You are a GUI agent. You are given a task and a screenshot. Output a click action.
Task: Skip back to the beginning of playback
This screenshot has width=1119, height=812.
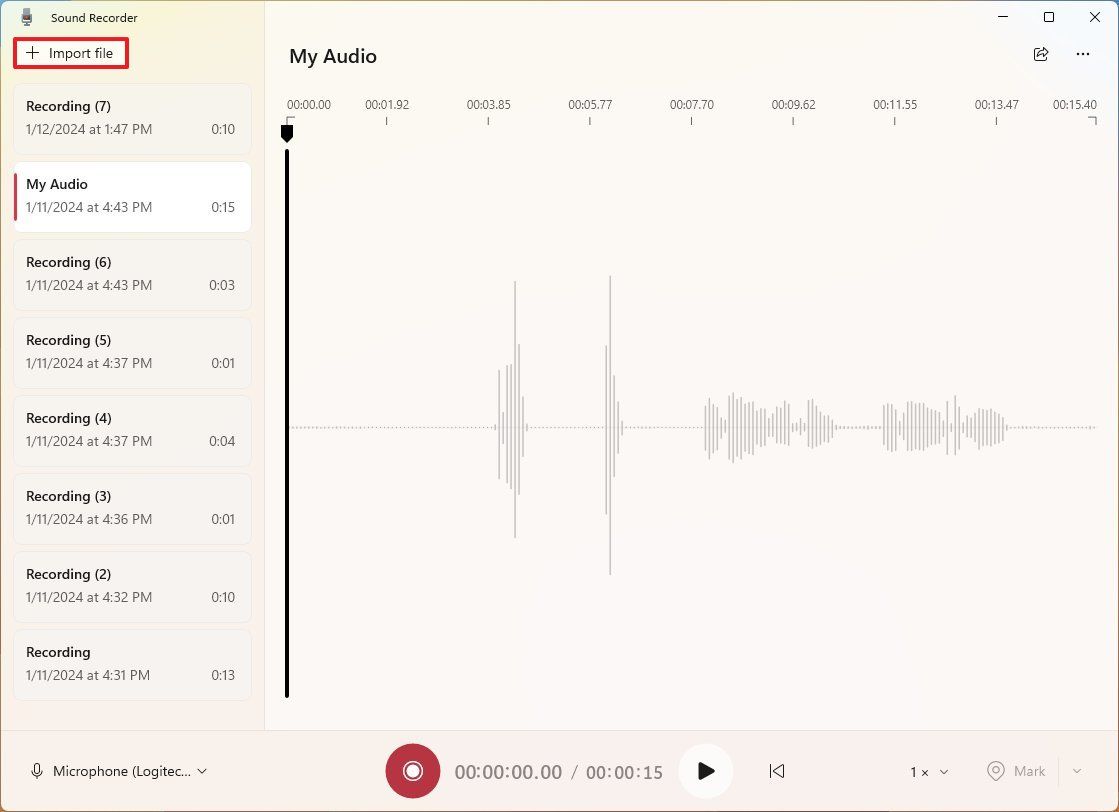coord(777,771)
